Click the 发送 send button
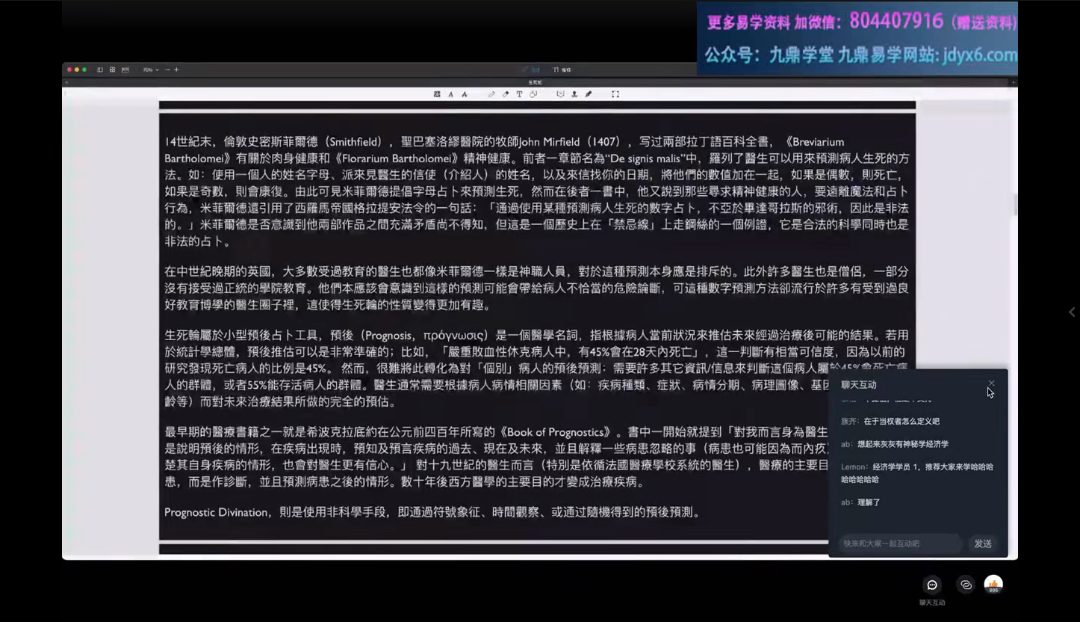 click(x=982, y=543)
